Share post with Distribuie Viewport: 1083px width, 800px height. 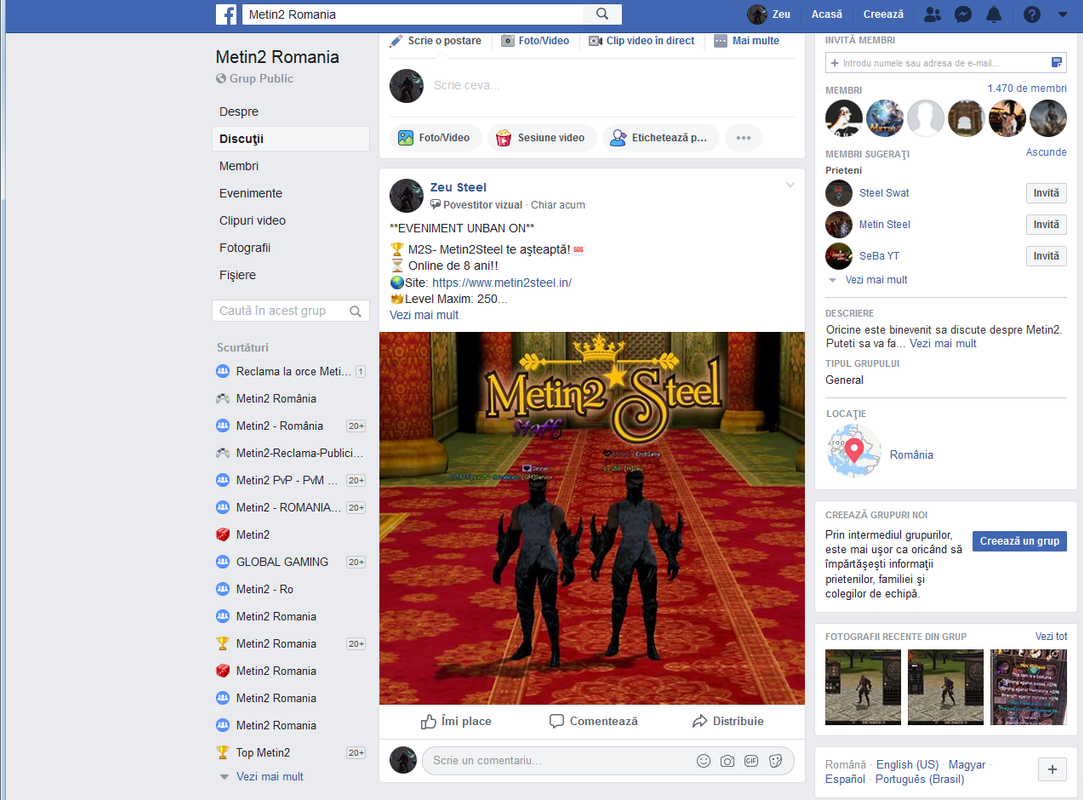(728, 721)
